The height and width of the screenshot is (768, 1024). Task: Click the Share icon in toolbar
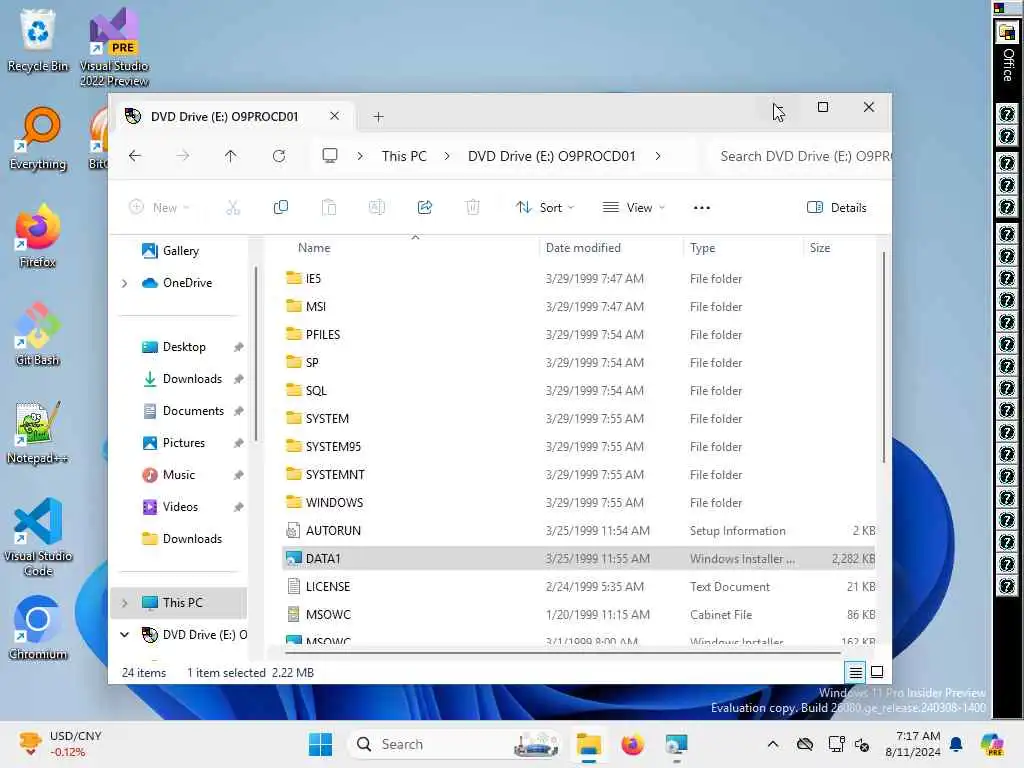tap(424, 208)
